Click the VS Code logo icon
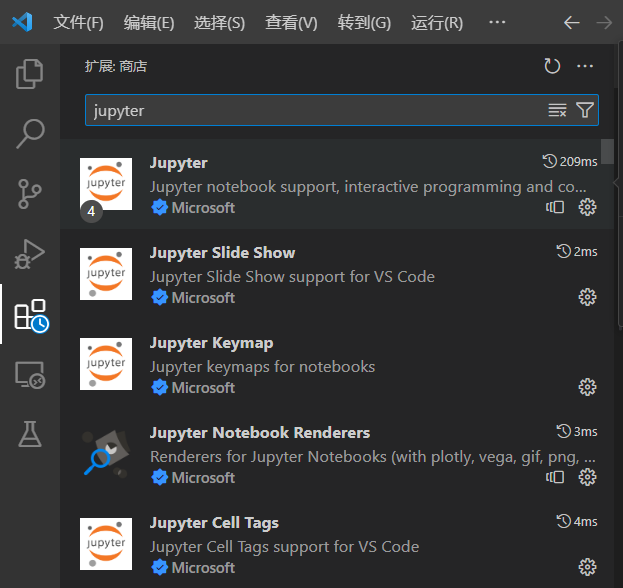 coord(22,22)
